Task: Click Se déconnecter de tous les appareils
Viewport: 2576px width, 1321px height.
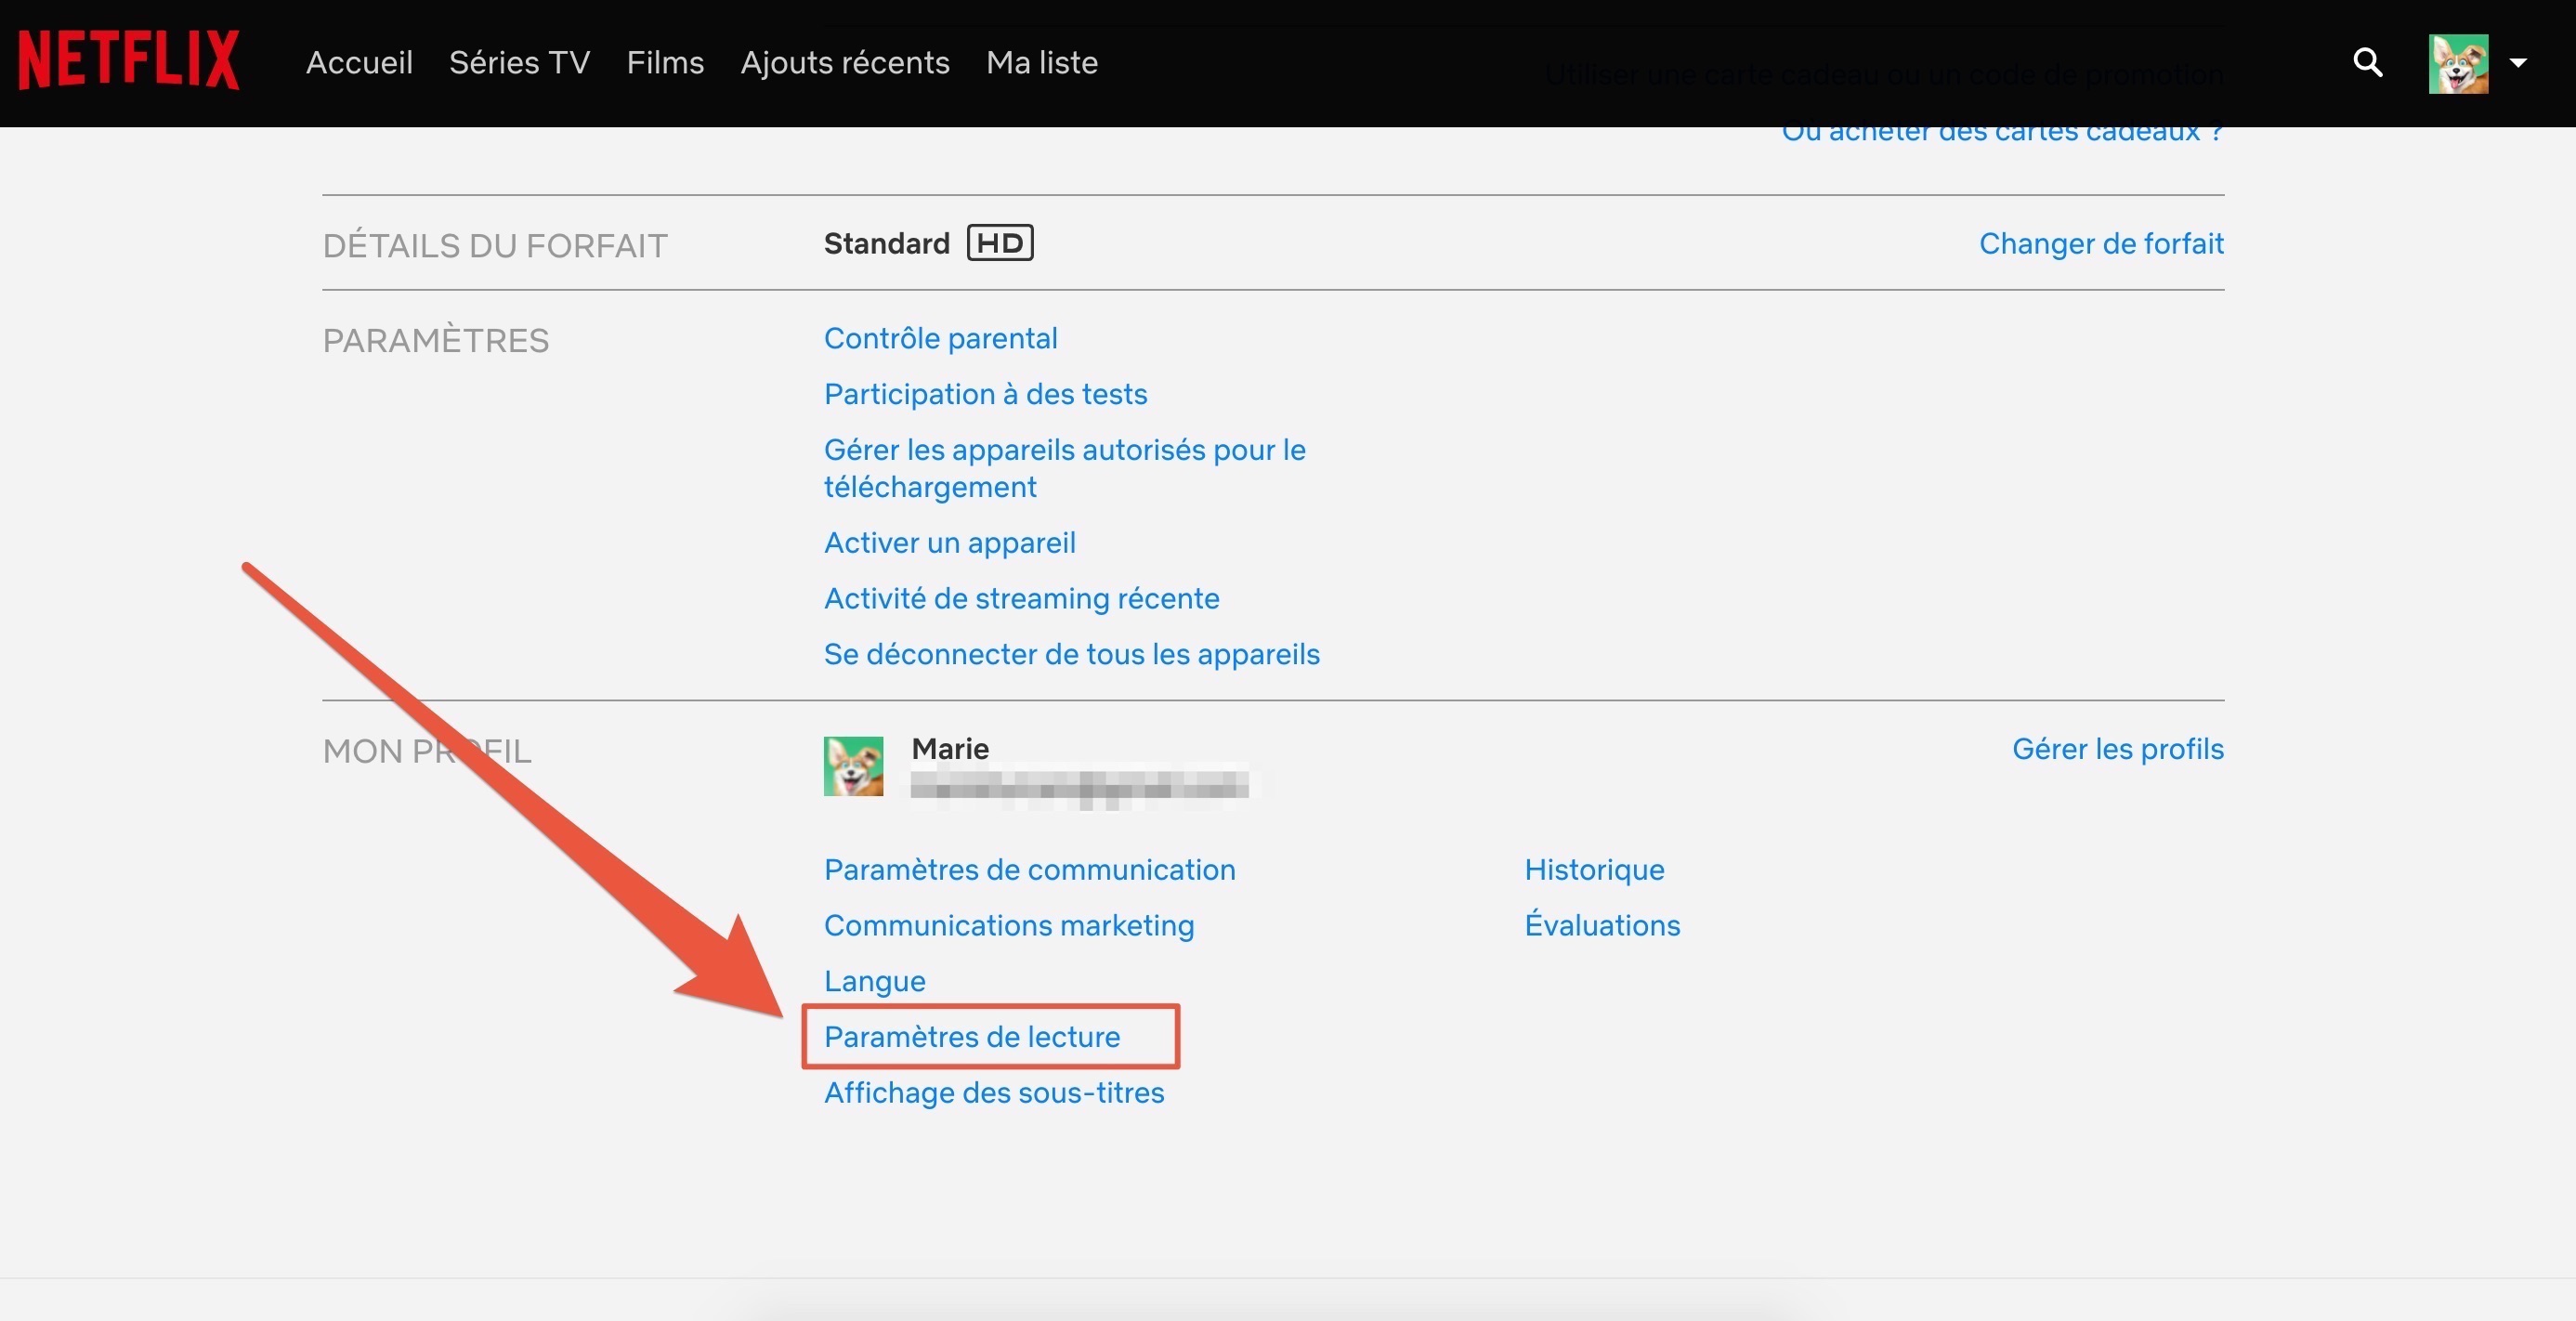Action: (1071, 654)
